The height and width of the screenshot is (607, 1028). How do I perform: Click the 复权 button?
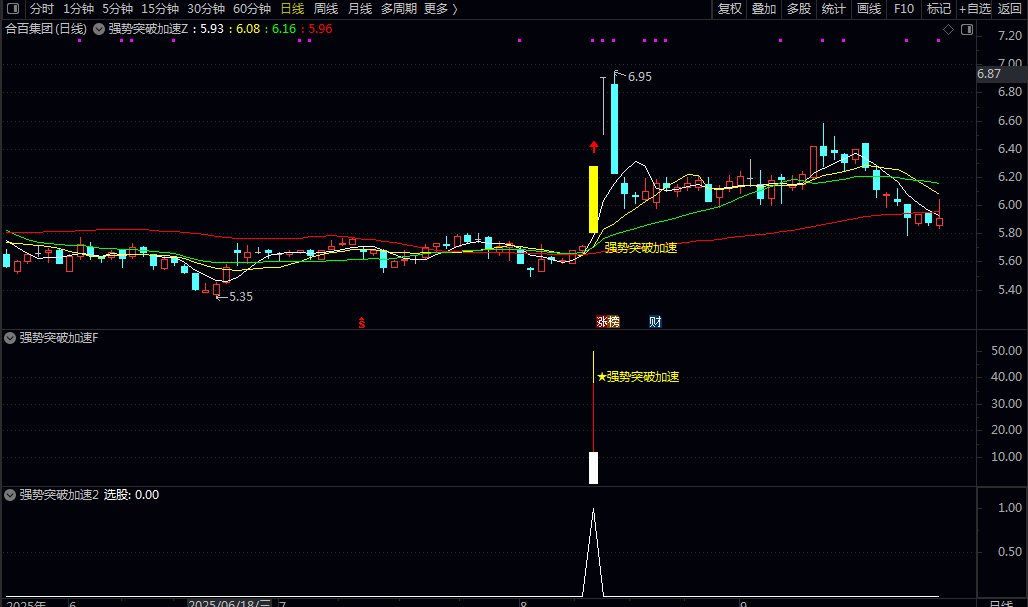click(x=729, y=9)
